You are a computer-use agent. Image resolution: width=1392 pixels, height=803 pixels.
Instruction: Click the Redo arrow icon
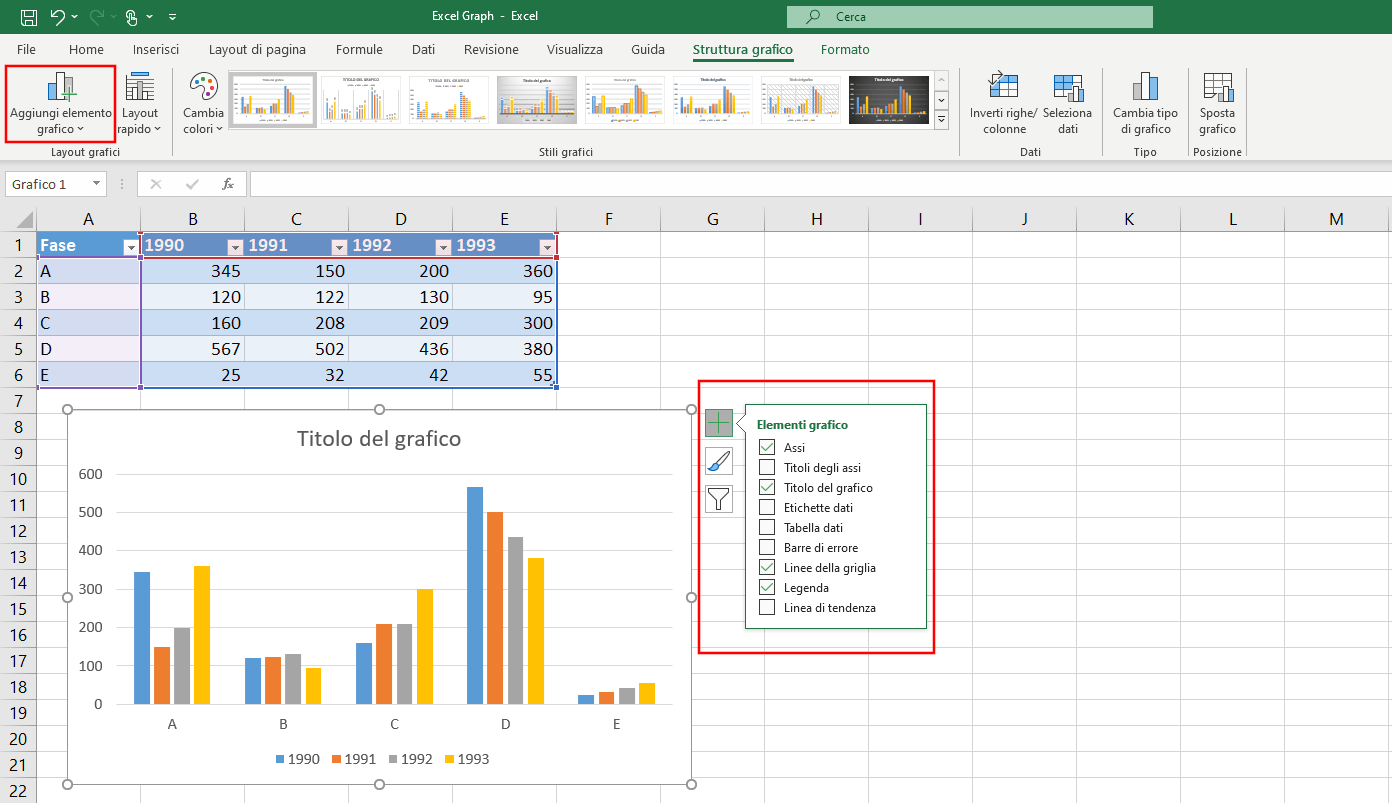(97, 16)
